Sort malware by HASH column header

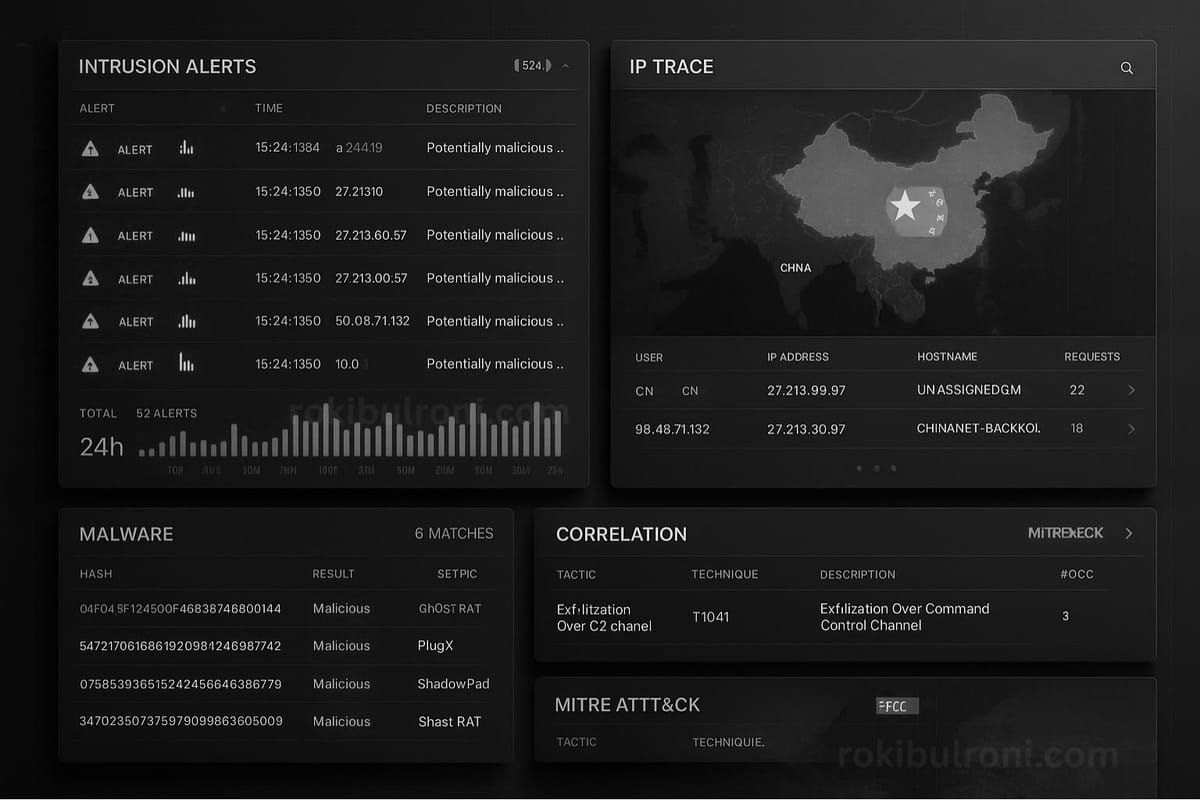(x=96, y=574)
